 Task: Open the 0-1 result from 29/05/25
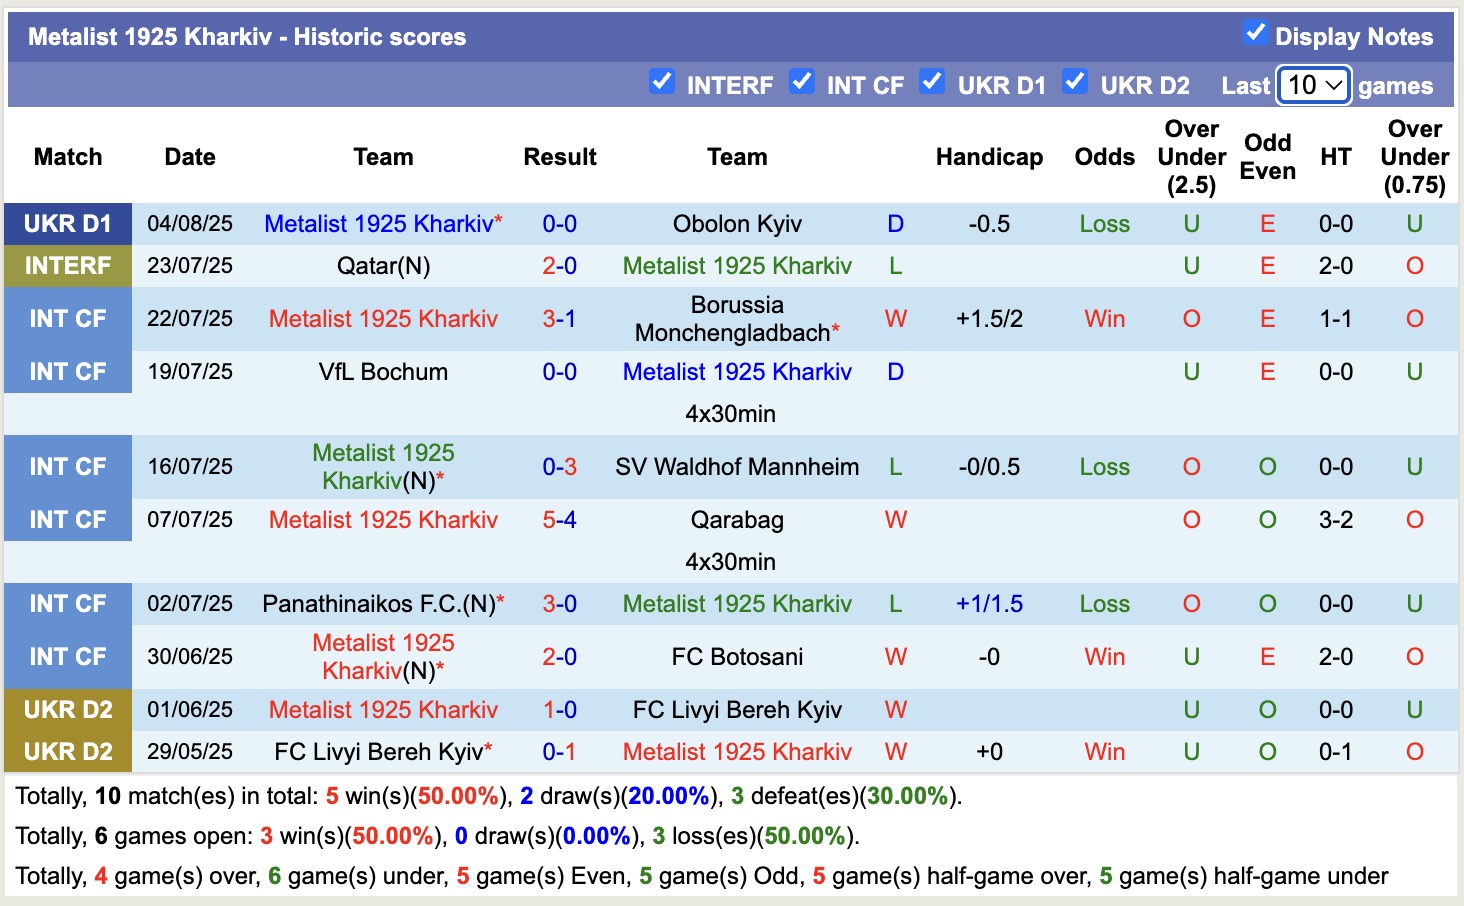[559, 752]
